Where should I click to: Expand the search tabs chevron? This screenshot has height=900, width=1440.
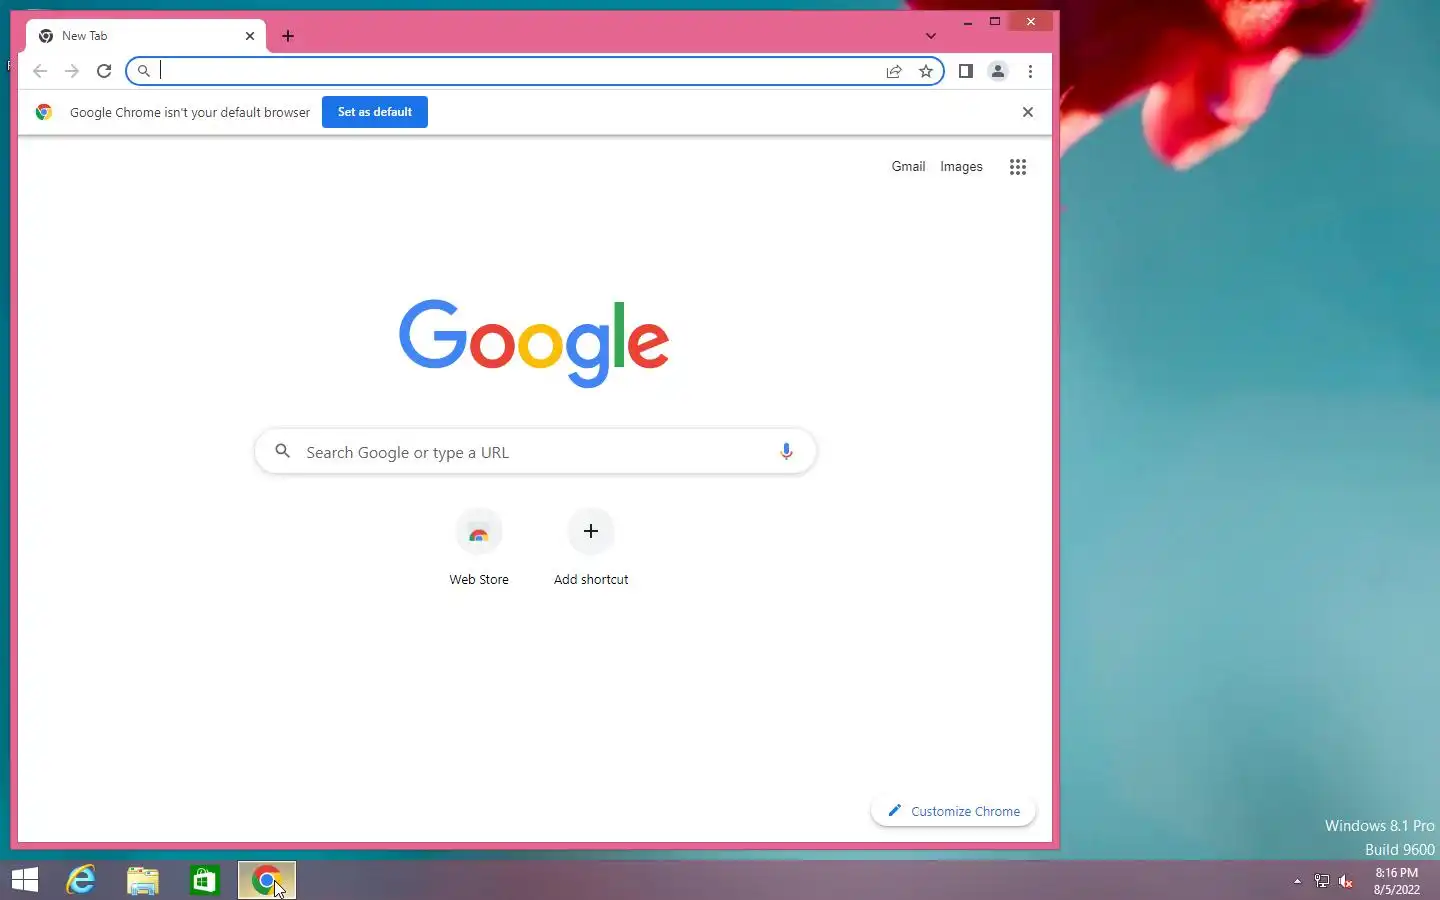(x=931, y=36)
